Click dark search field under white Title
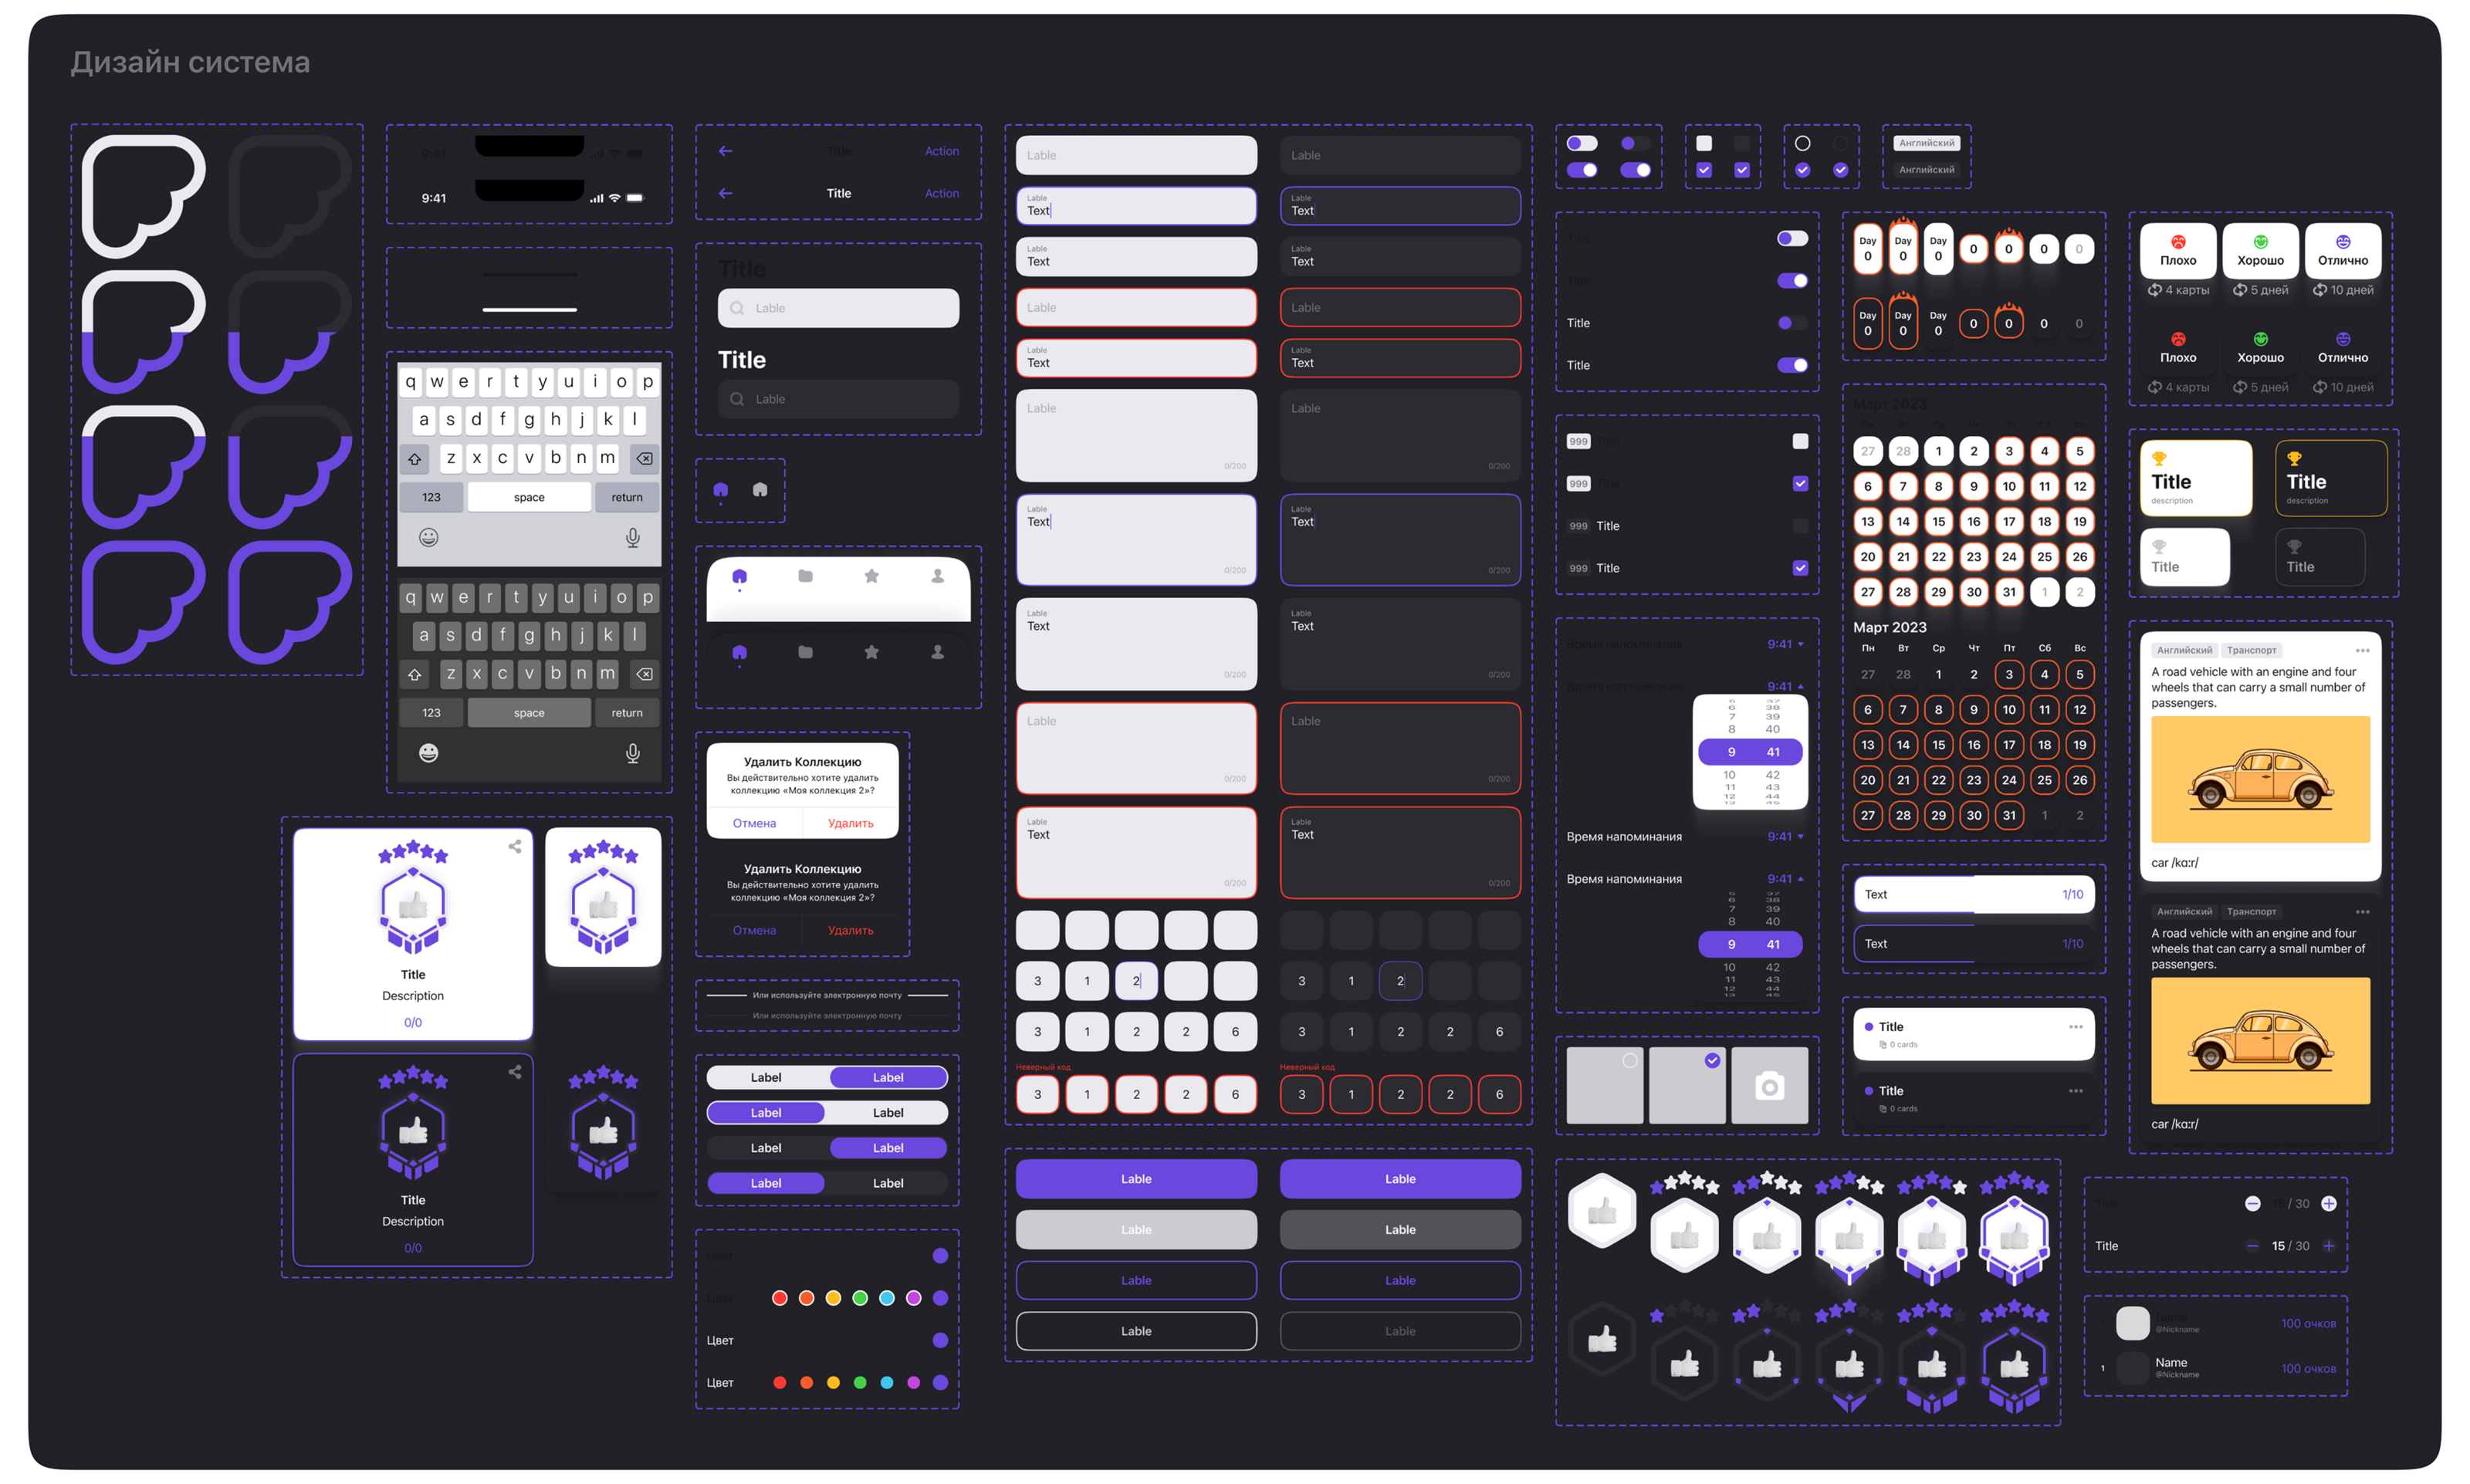 (838, 399)
